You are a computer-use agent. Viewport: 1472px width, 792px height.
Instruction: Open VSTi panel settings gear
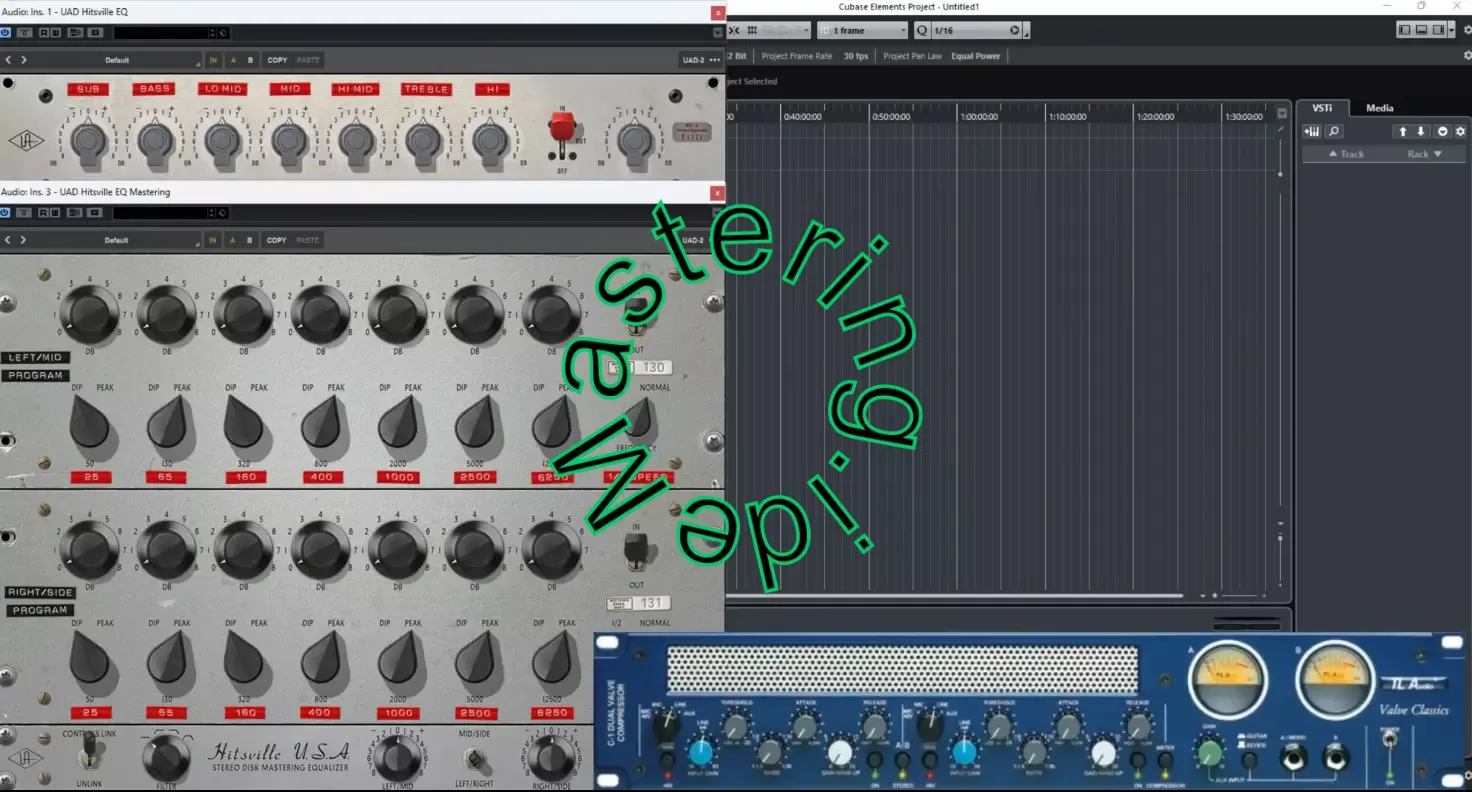point(1460,131)
